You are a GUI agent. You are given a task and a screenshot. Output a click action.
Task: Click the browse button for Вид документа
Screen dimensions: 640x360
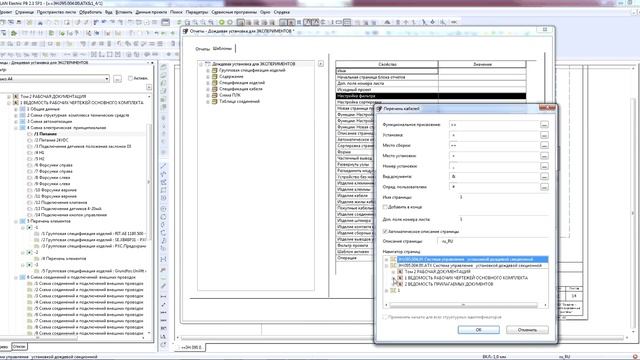(544, 176)
